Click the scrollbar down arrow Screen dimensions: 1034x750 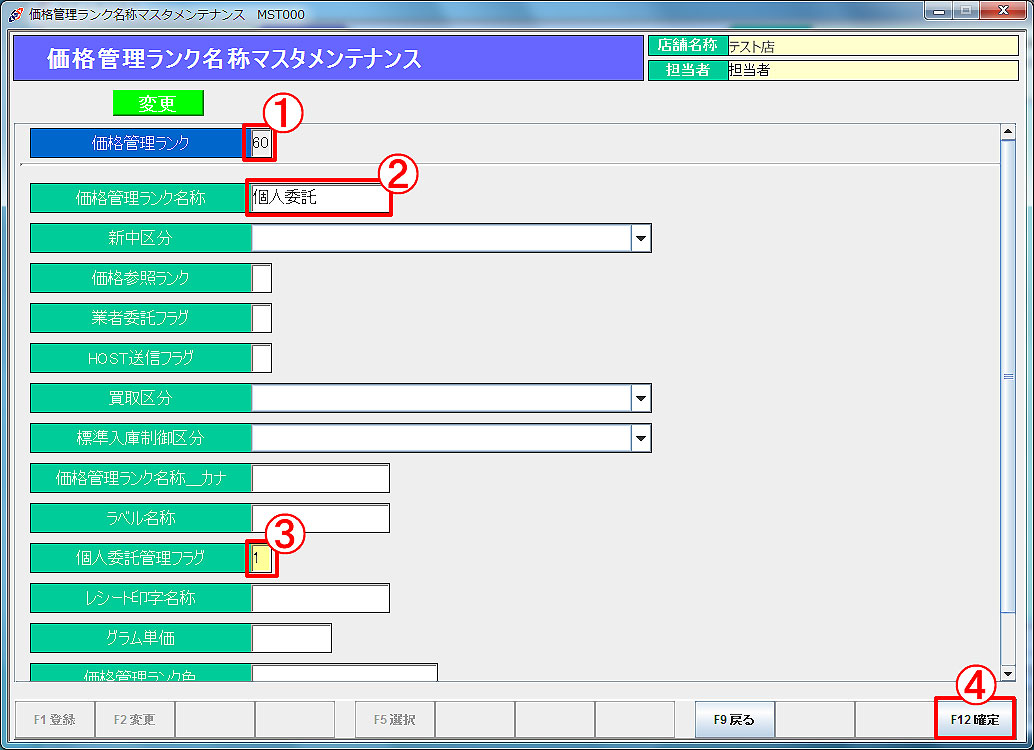coord(1008,673)
